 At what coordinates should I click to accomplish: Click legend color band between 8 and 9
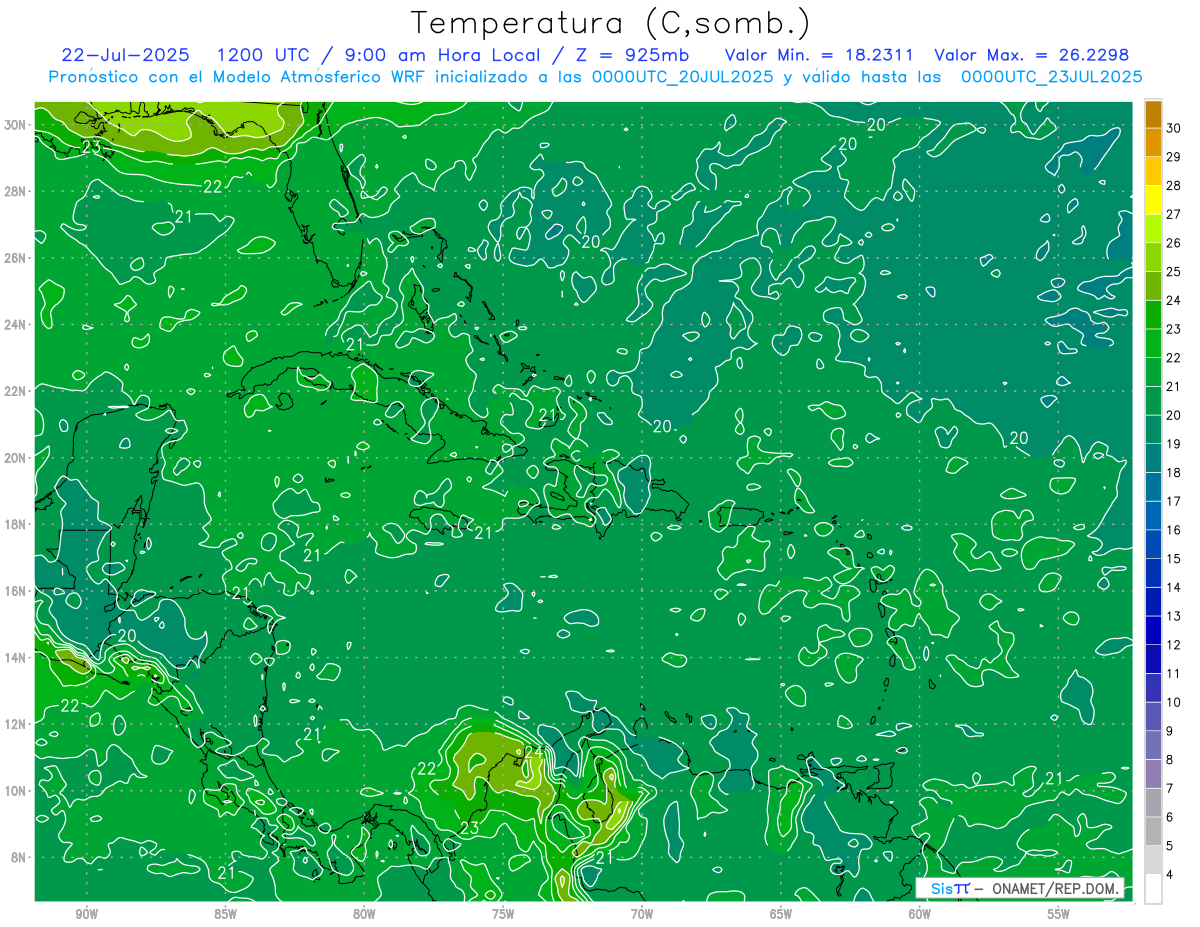(1153, 745)
